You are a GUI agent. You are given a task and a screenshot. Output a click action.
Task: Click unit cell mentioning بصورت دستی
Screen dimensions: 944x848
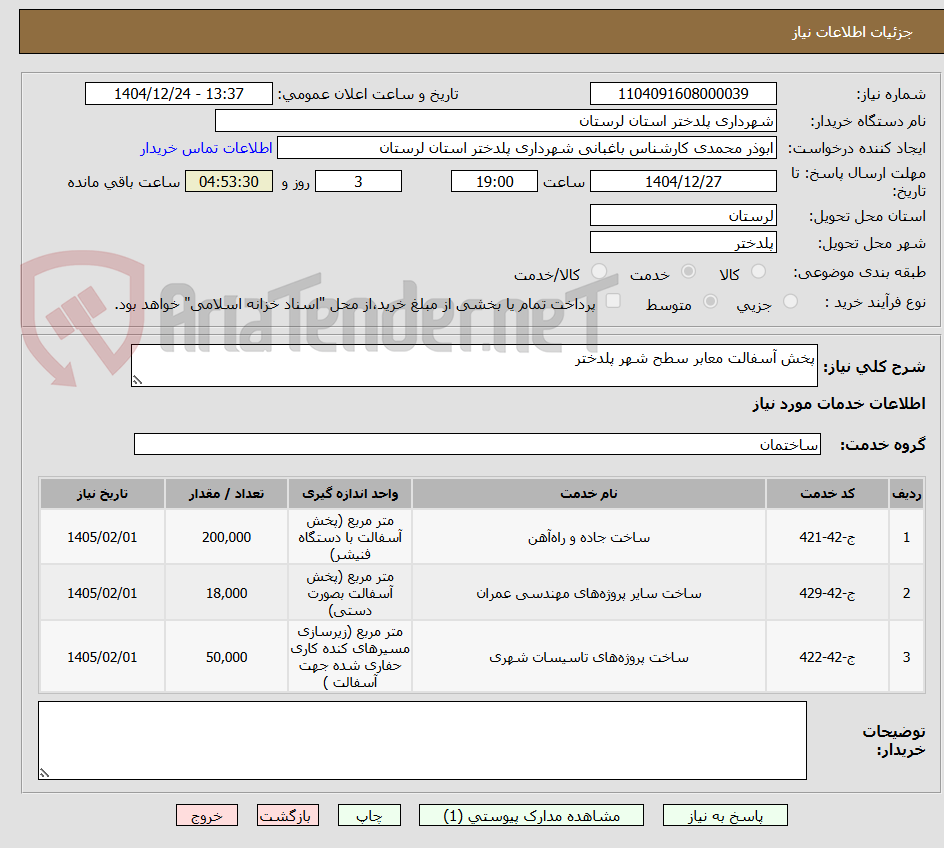coord(350,593)
